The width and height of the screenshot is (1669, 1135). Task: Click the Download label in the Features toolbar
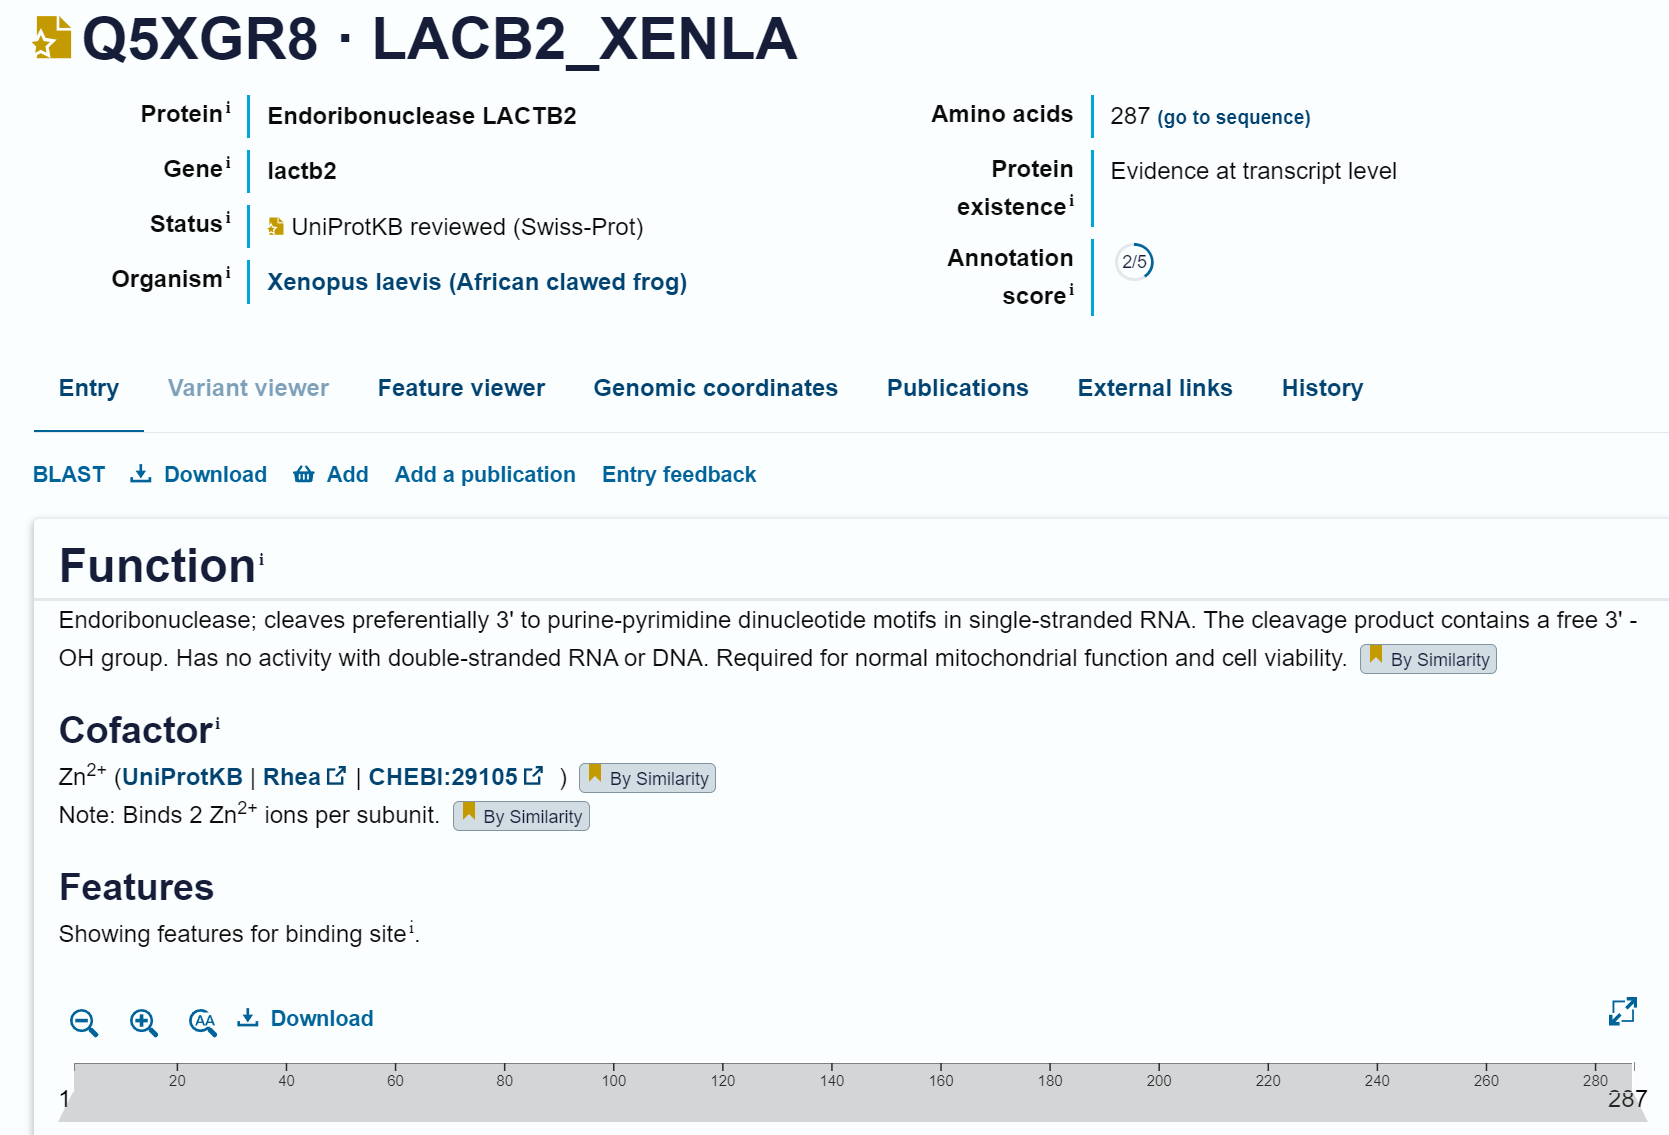(x=322, y=1018)
